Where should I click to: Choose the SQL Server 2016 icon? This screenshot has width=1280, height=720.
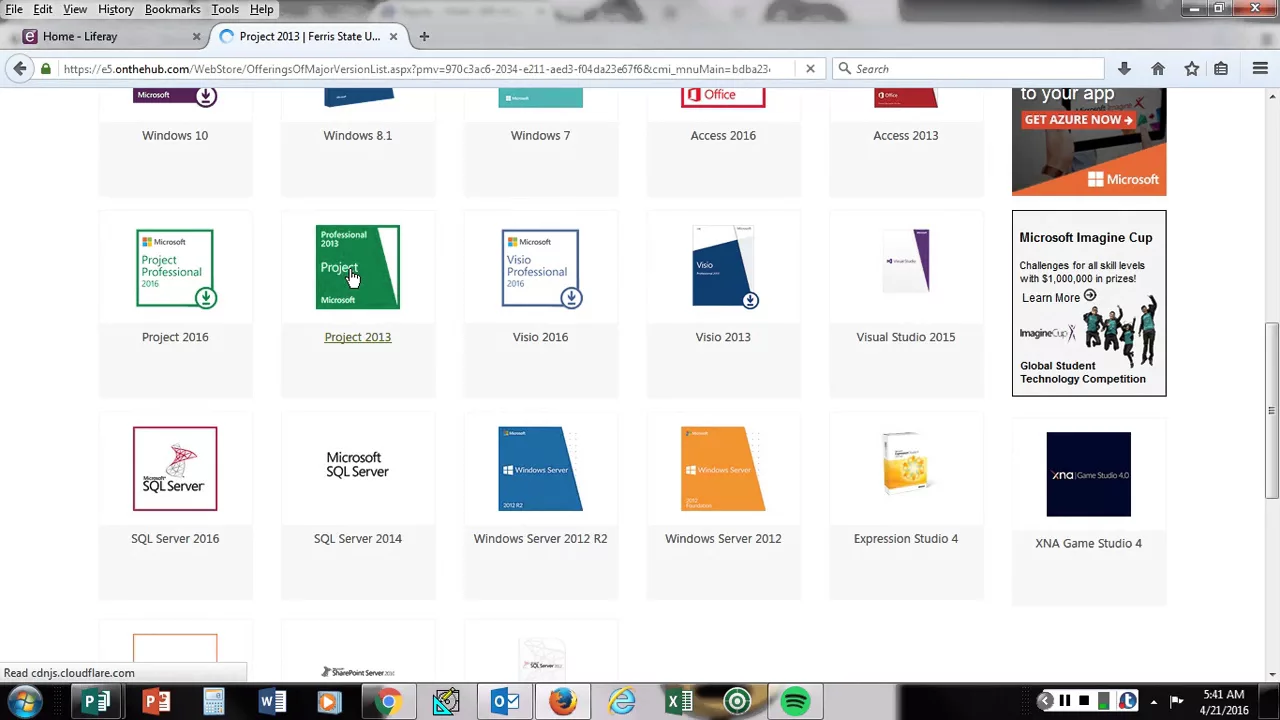[175, 469]
